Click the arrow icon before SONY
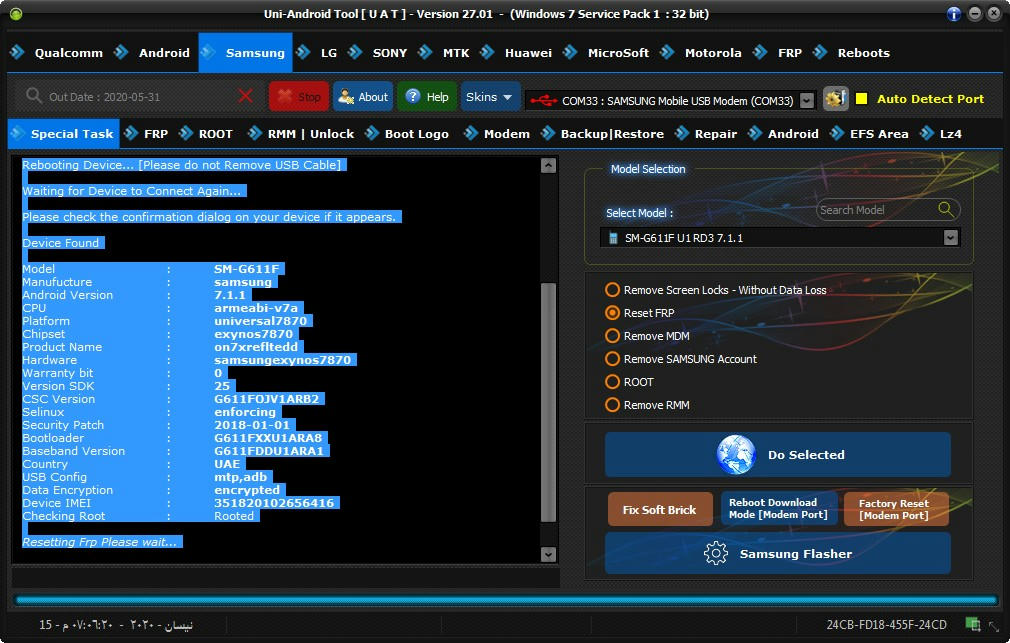The height and width of the screenshot is (643, 1010). [x=355, y=52]
